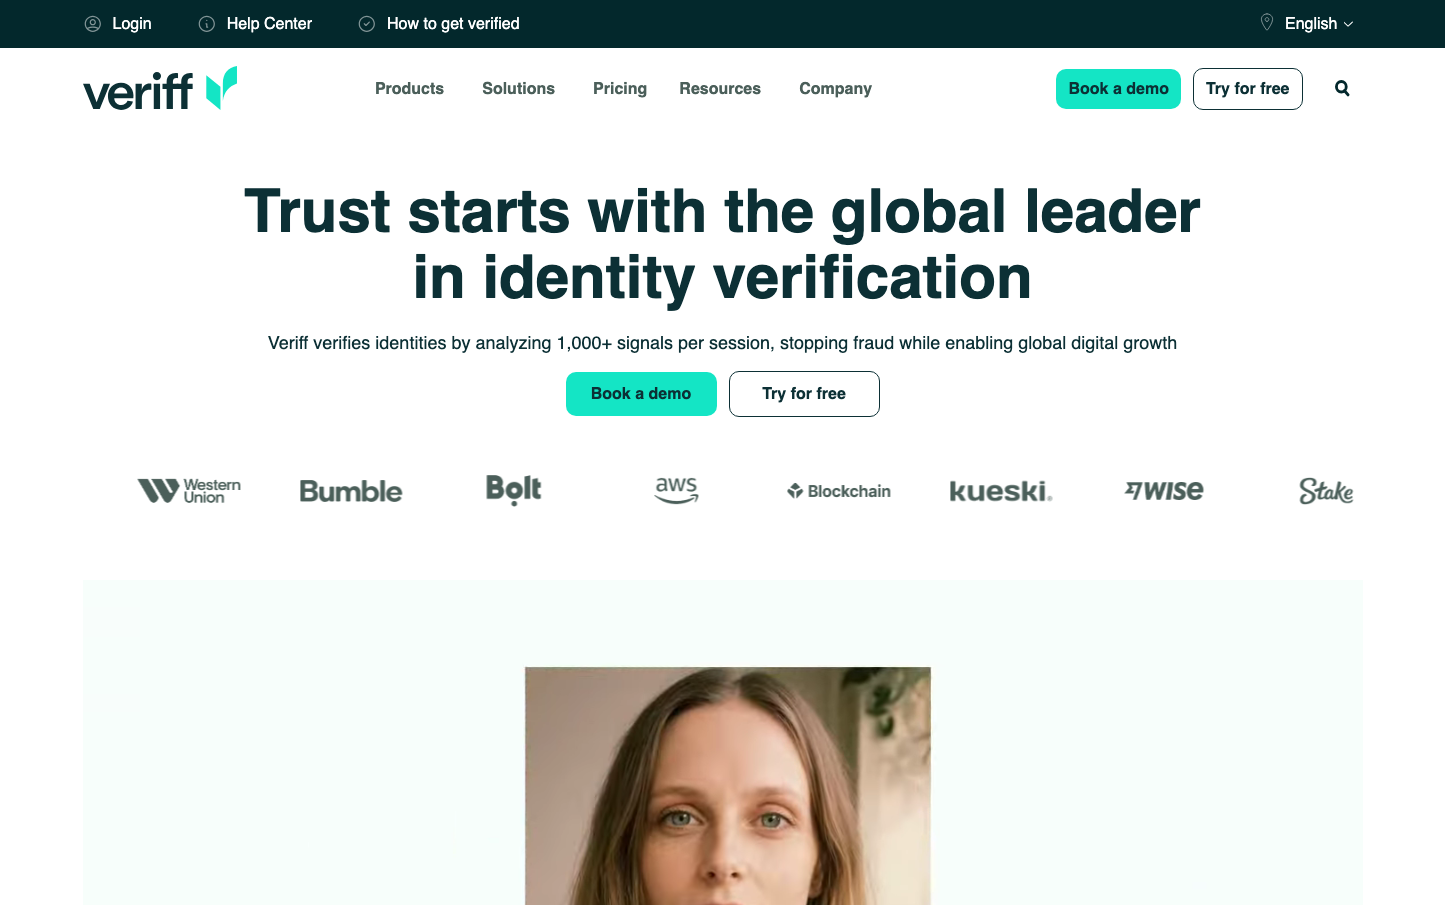1445x905 pixels.
Task: Click the Login user icon
Action: 93,24
